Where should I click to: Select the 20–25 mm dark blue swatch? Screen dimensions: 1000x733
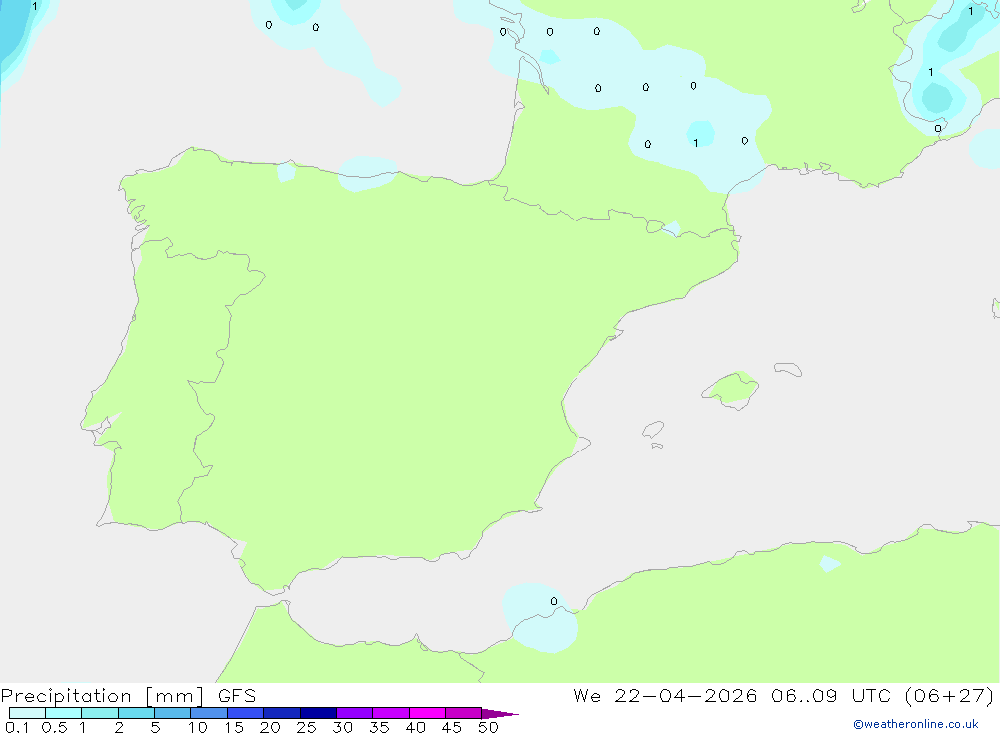click(x=282, y=713)
